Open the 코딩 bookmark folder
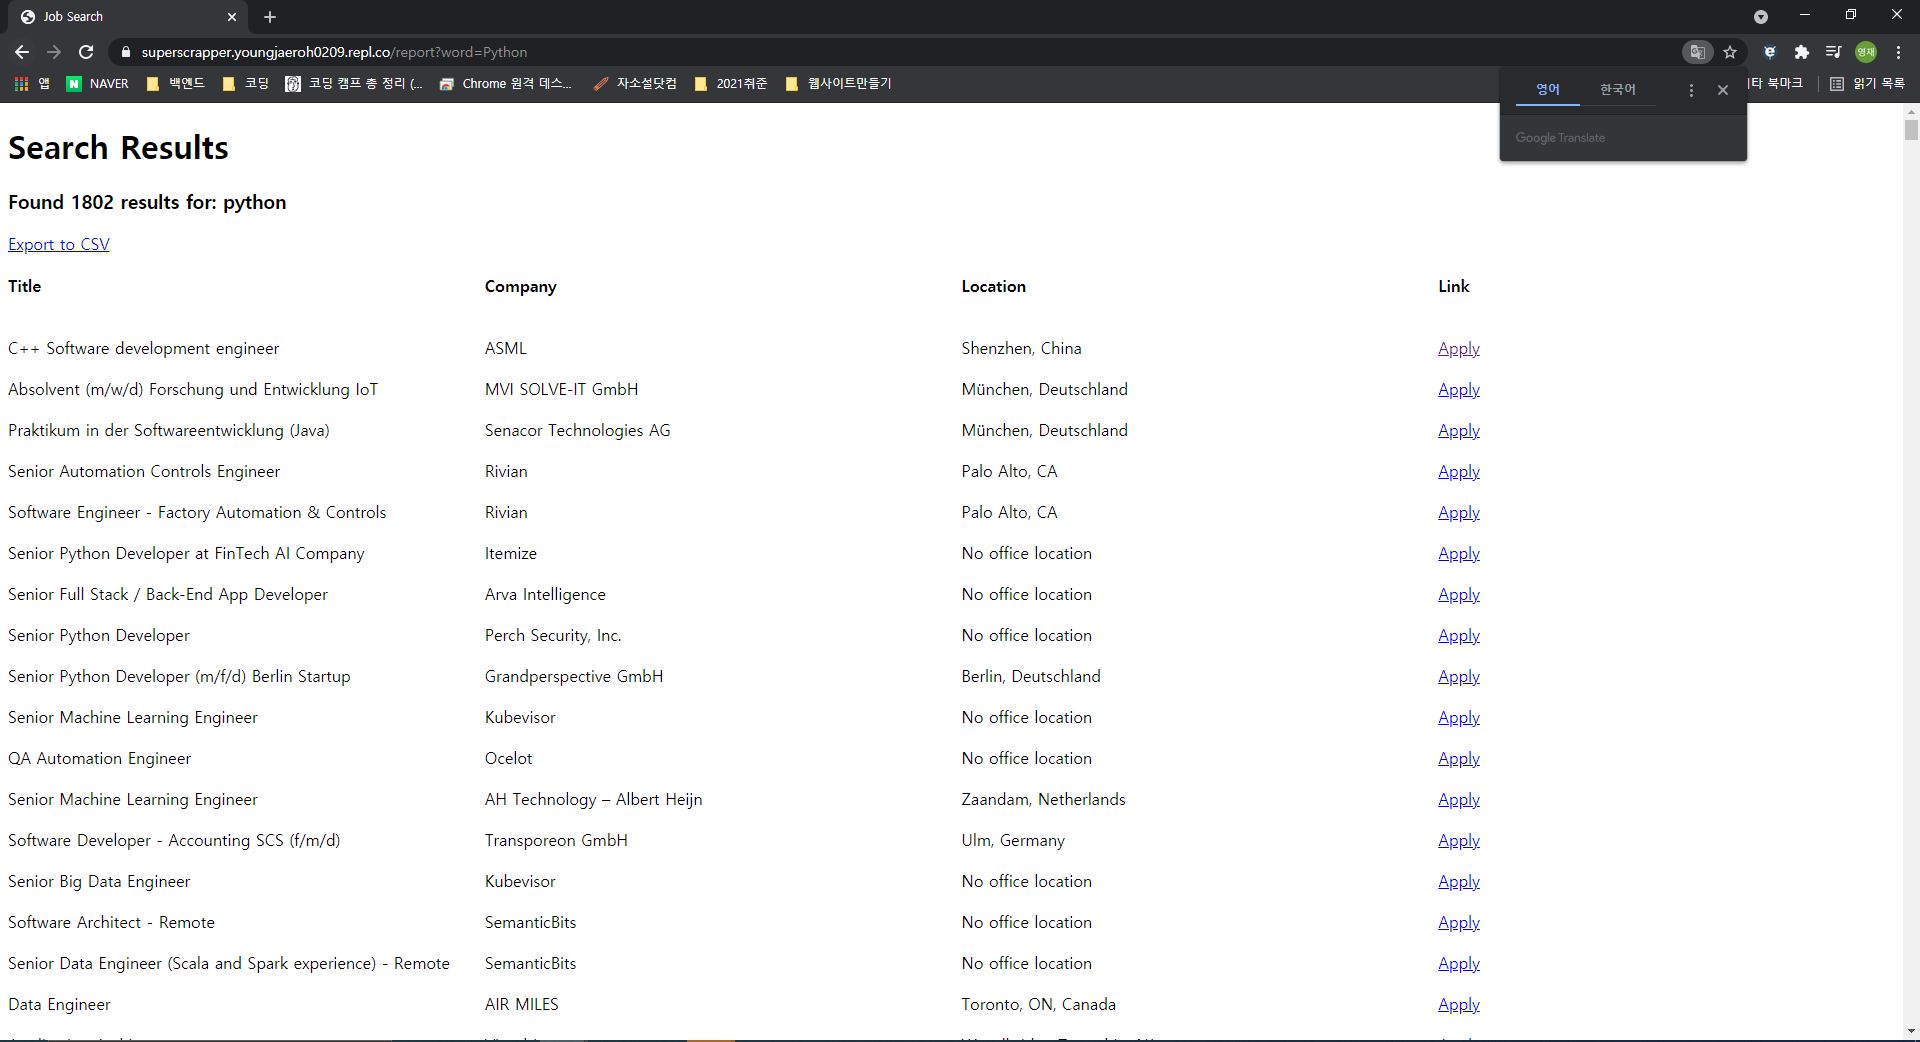This screenshot has height=1042, width=1920. [x=246, y=84]
